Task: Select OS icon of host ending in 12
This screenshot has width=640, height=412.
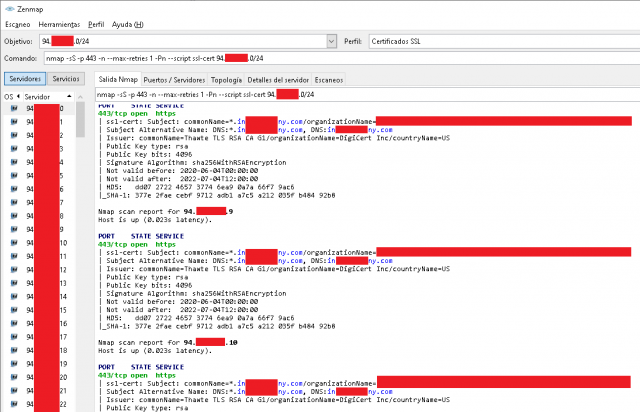Action: click(14, 269)
